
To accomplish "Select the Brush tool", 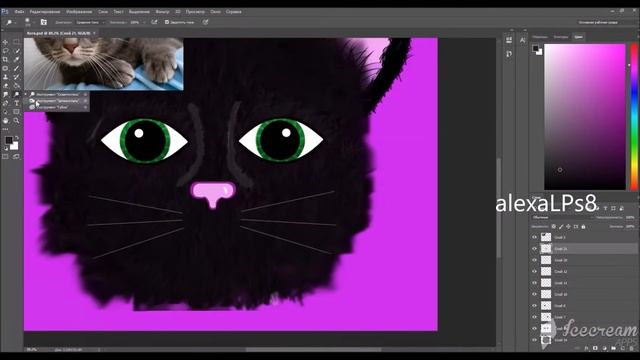I will (16, 68).
